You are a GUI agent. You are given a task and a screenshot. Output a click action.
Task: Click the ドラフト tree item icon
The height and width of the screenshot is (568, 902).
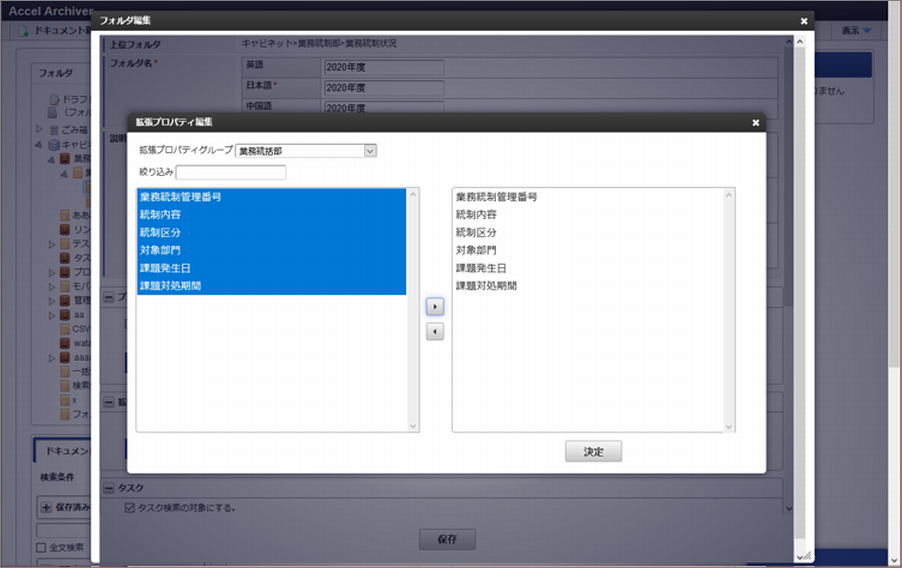coord(54,99)
